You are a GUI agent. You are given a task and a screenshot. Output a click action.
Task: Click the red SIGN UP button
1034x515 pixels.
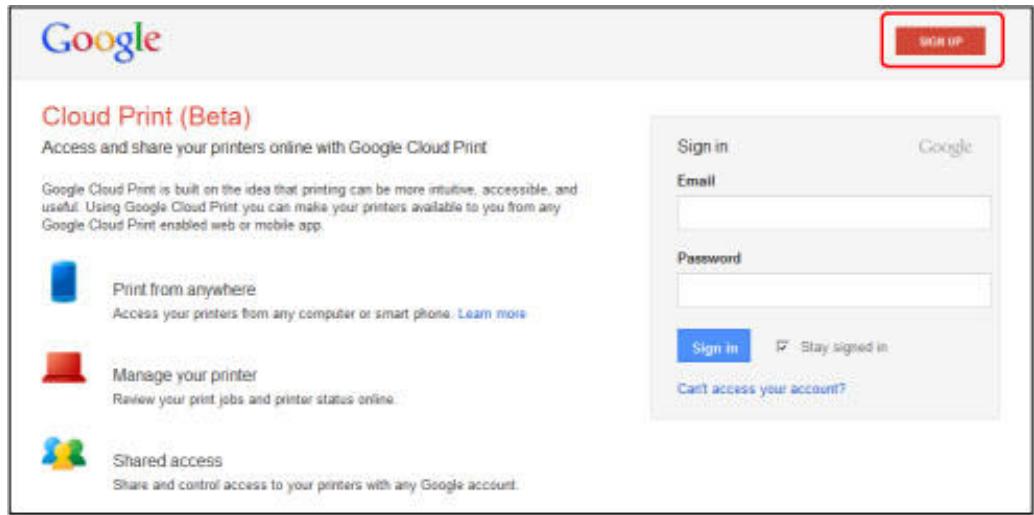pyautogui.click(x=940, y=41)
